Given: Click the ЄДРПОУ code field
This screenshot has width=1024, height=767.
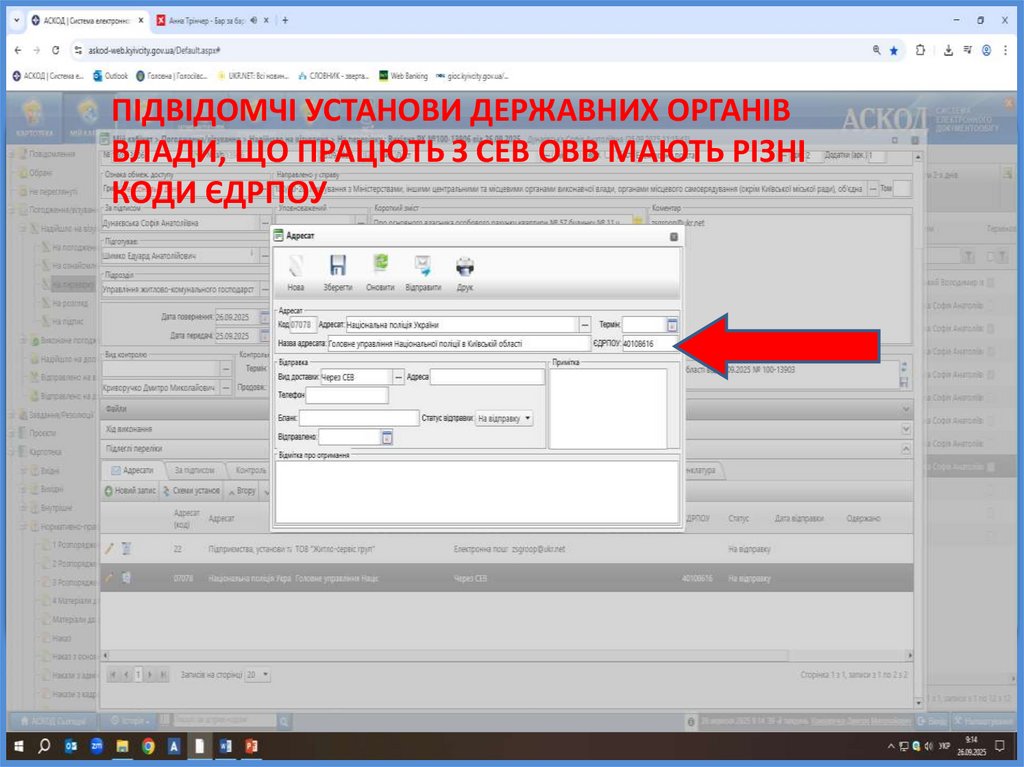Looking at the screenshot, I should click(x=649, y=344).
